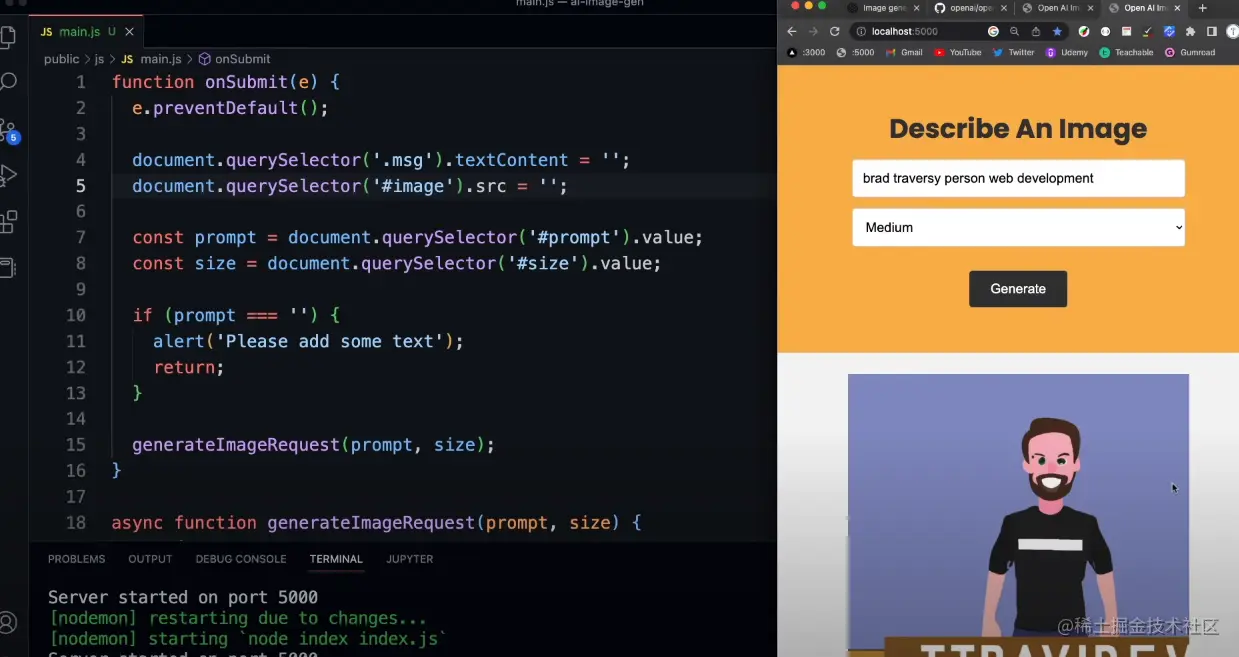The height and width of the screenshot is (657, 1239).
Task: Click the image prompt text field
Action: (1018, 178)
